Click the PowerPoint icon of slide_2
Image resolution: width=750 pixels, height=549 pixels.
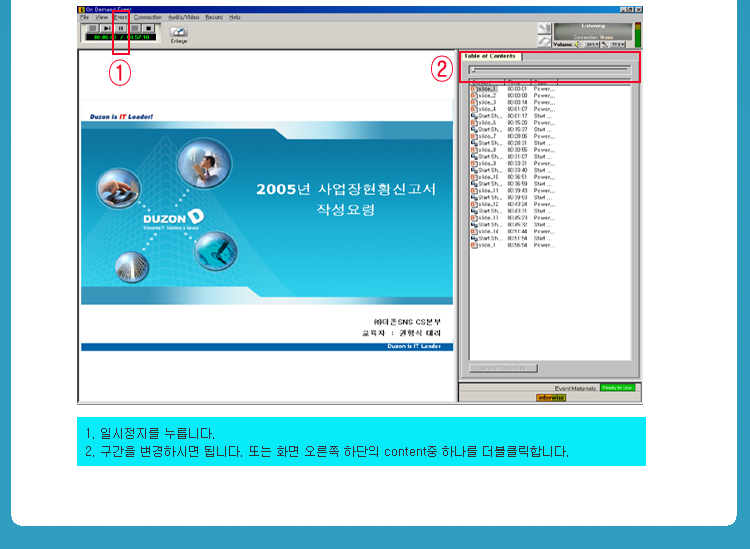[x=474, y=96]
